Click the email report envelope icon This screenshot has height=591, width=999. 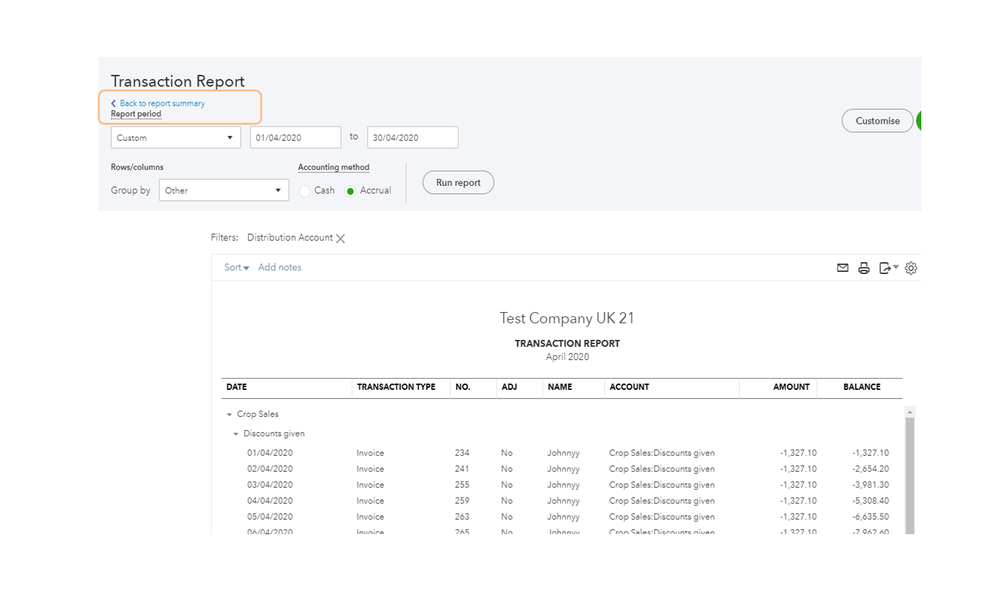pos(842,268)
